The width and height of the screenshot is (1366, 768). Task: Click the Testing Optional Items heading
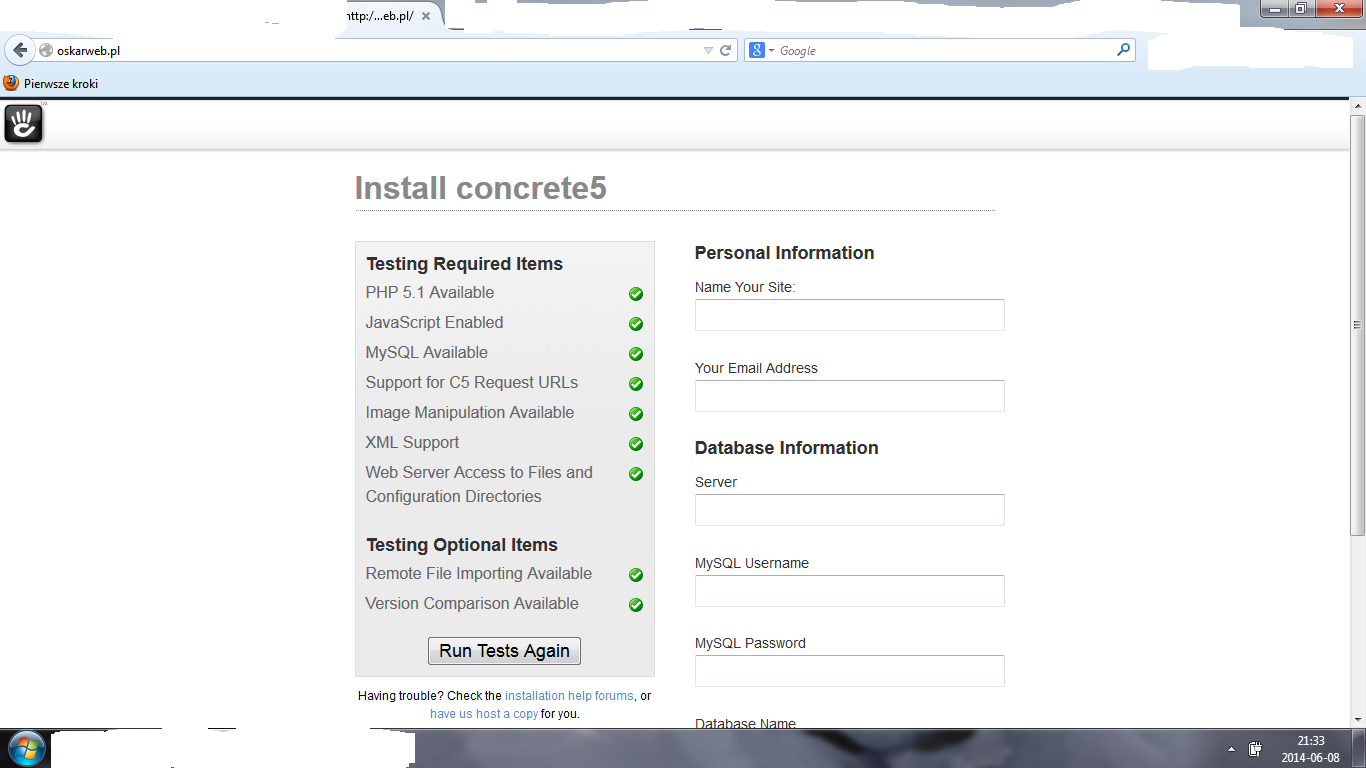(462, 545)
